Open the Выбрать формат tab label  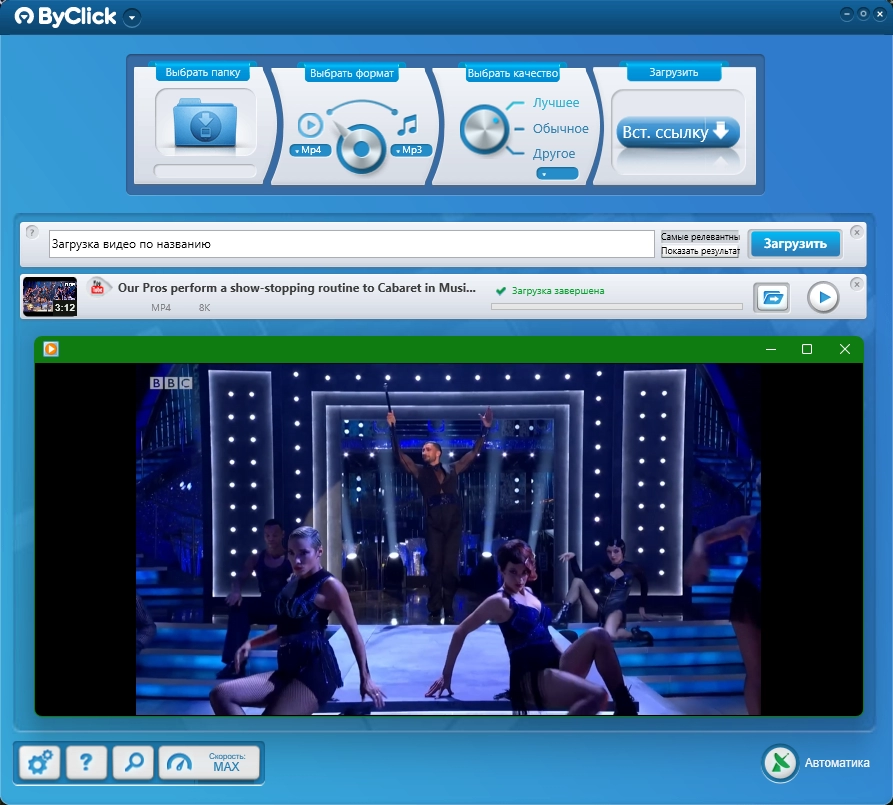coord(351,73)
